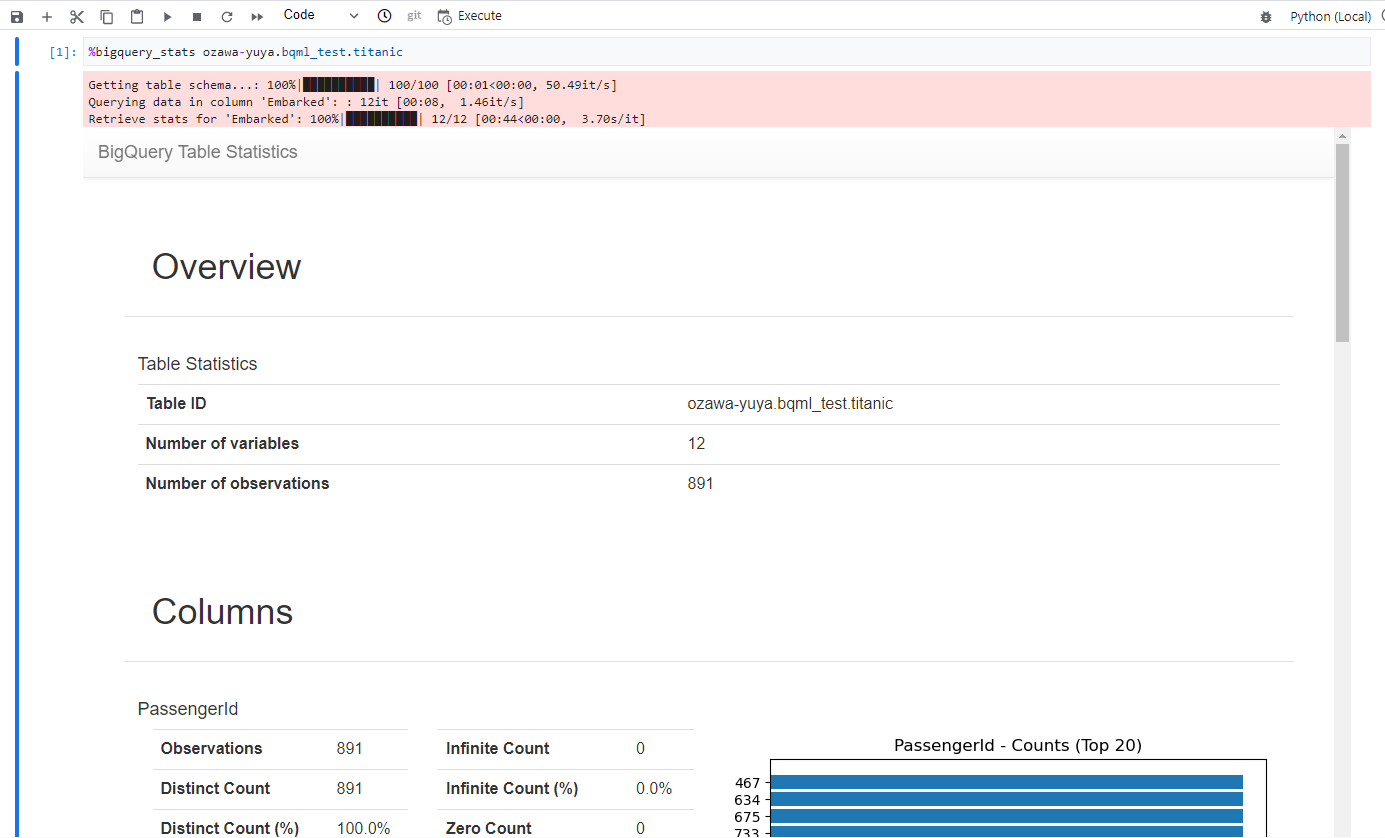Select the cell input containing %bigquery_stats

click(245, 51)
